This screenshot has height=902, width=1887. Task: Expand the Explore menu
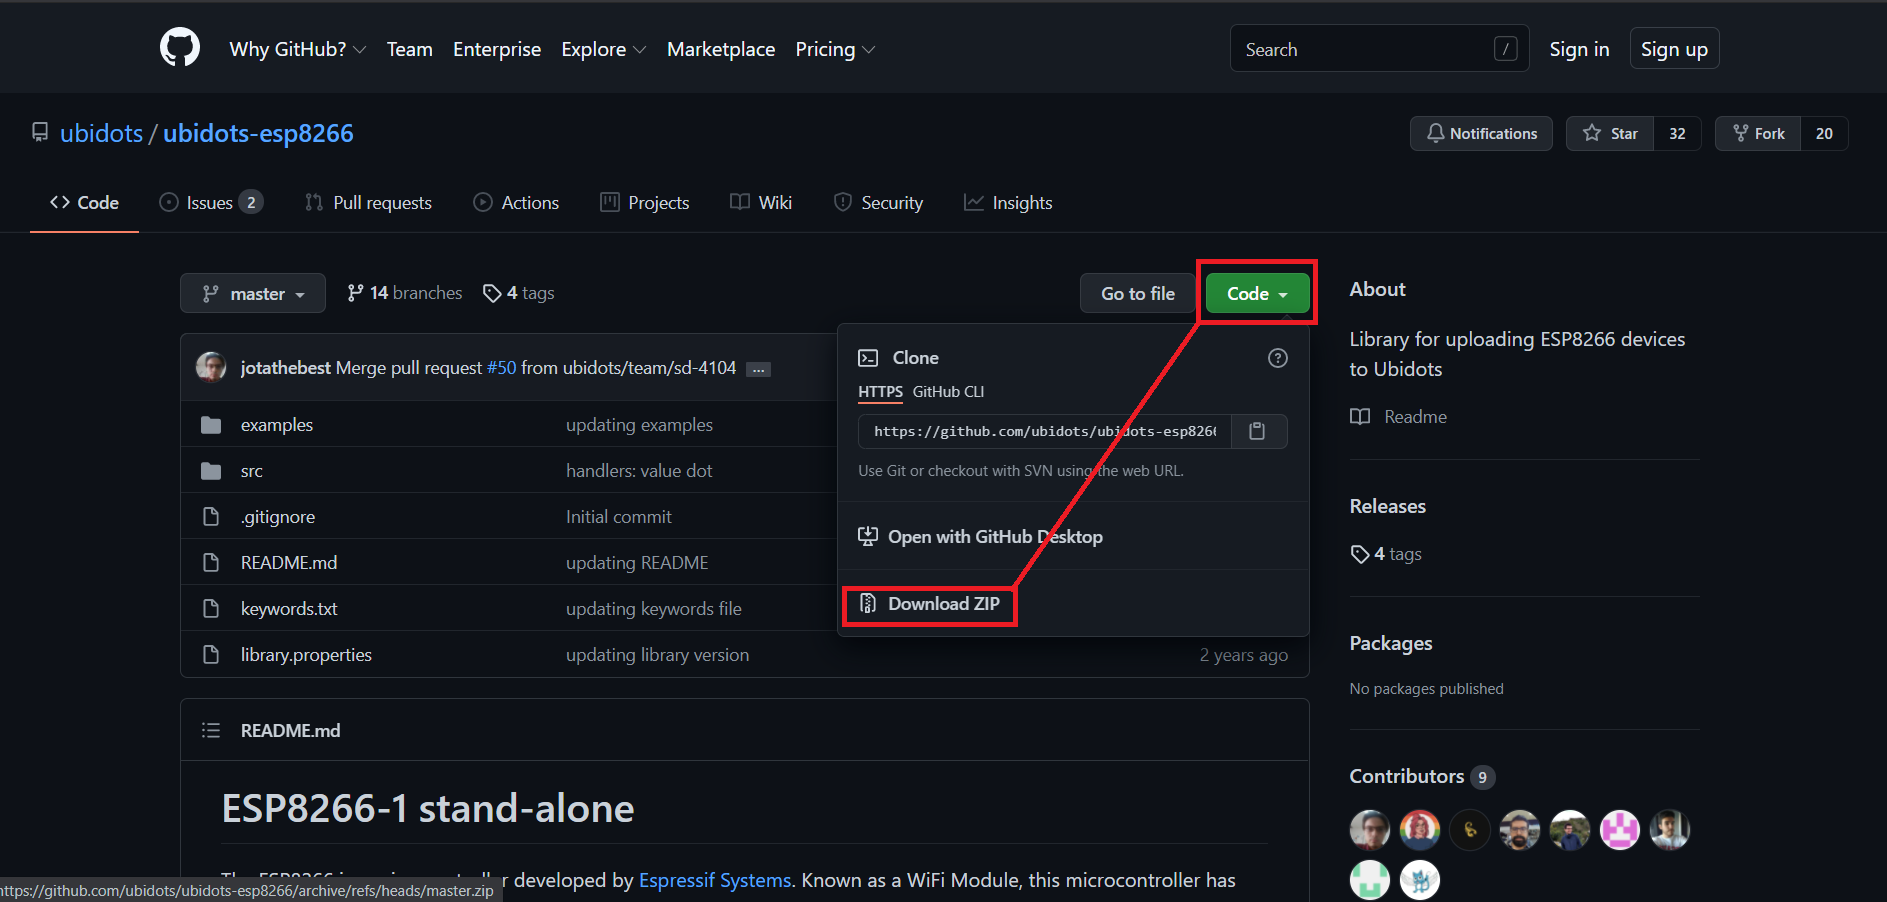[604, 49]
